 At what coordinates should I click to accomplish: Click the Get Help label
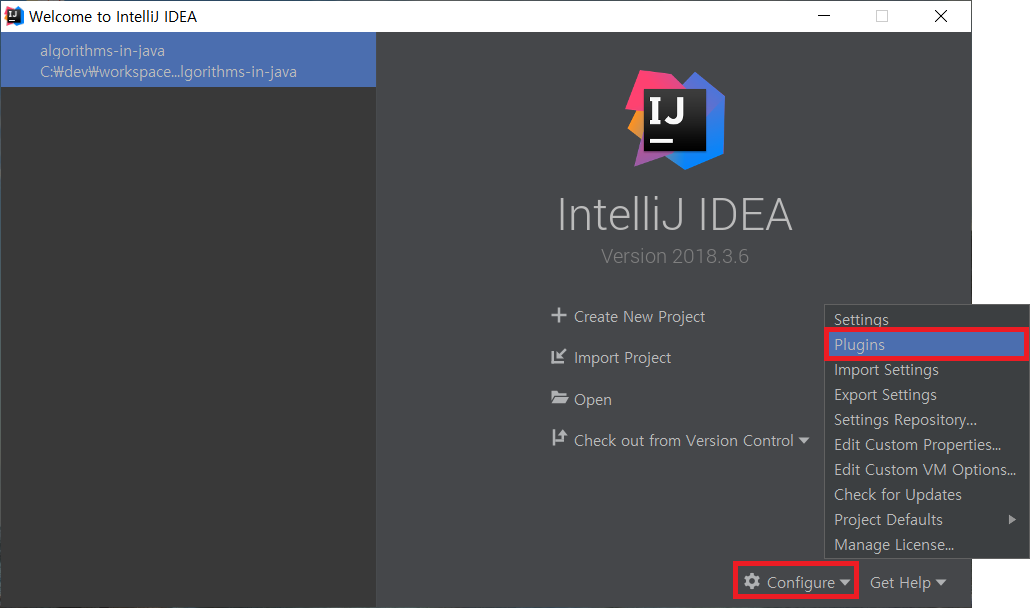pyautogui.click(x=900, y=583)
